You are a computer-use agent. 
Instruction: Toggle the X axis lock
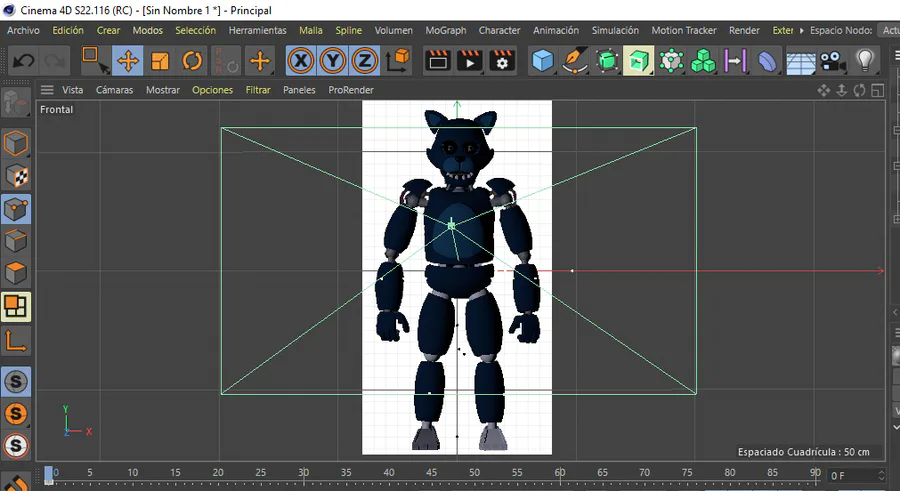pyautogui.click(x=301, y=61)
